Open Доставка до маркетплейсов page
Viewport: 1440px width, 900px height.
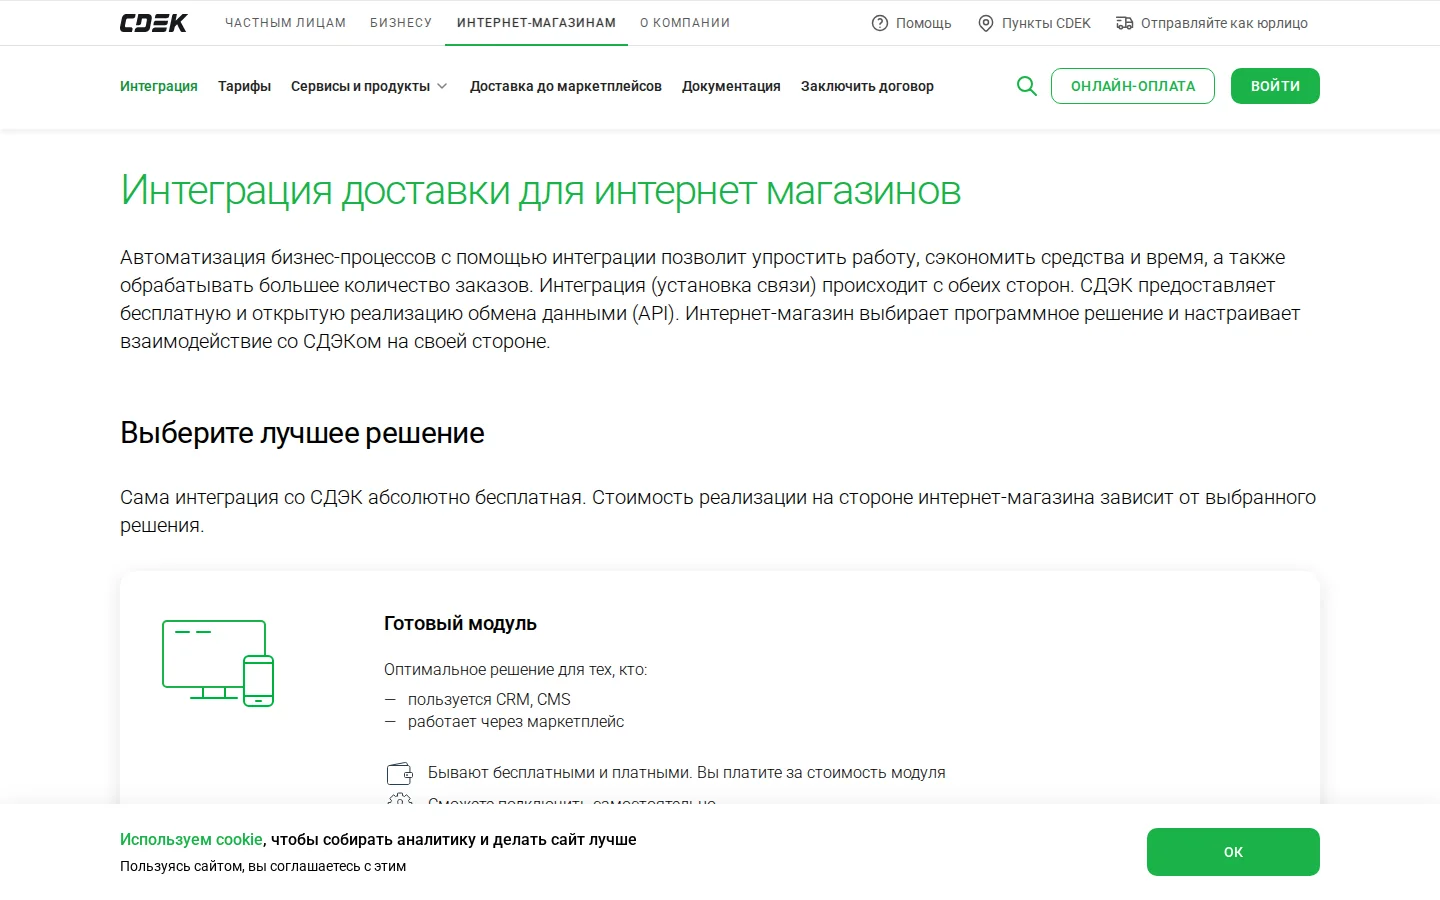coord(566,86)
